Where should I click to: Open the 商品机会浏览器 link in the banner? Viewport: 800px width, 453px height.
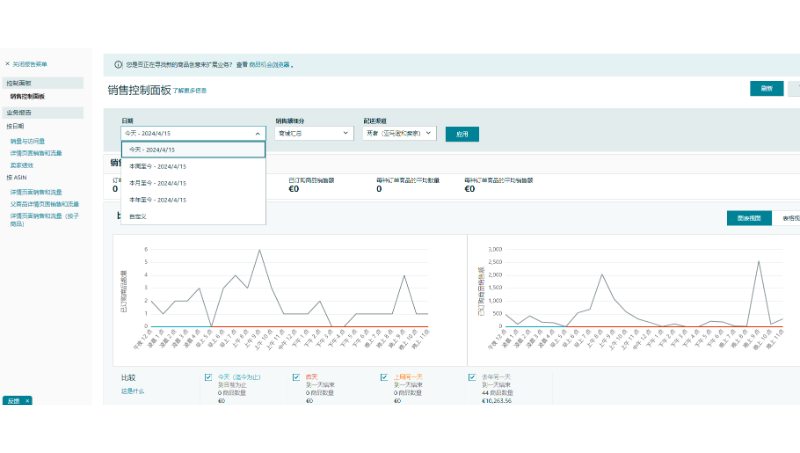(x=269, y=65)
